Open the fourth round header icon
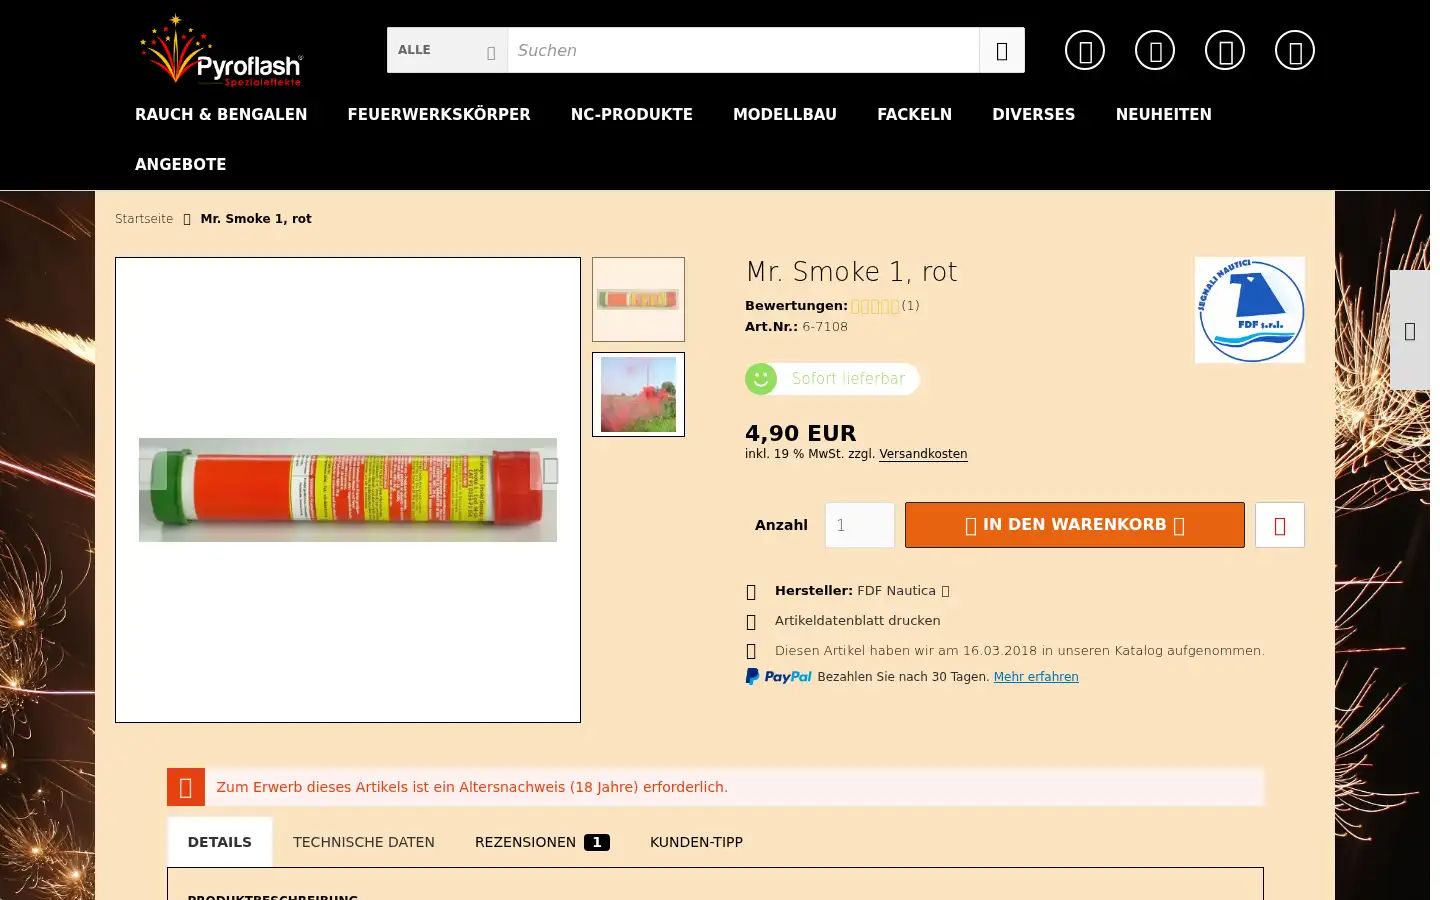 coord(1295,50)
